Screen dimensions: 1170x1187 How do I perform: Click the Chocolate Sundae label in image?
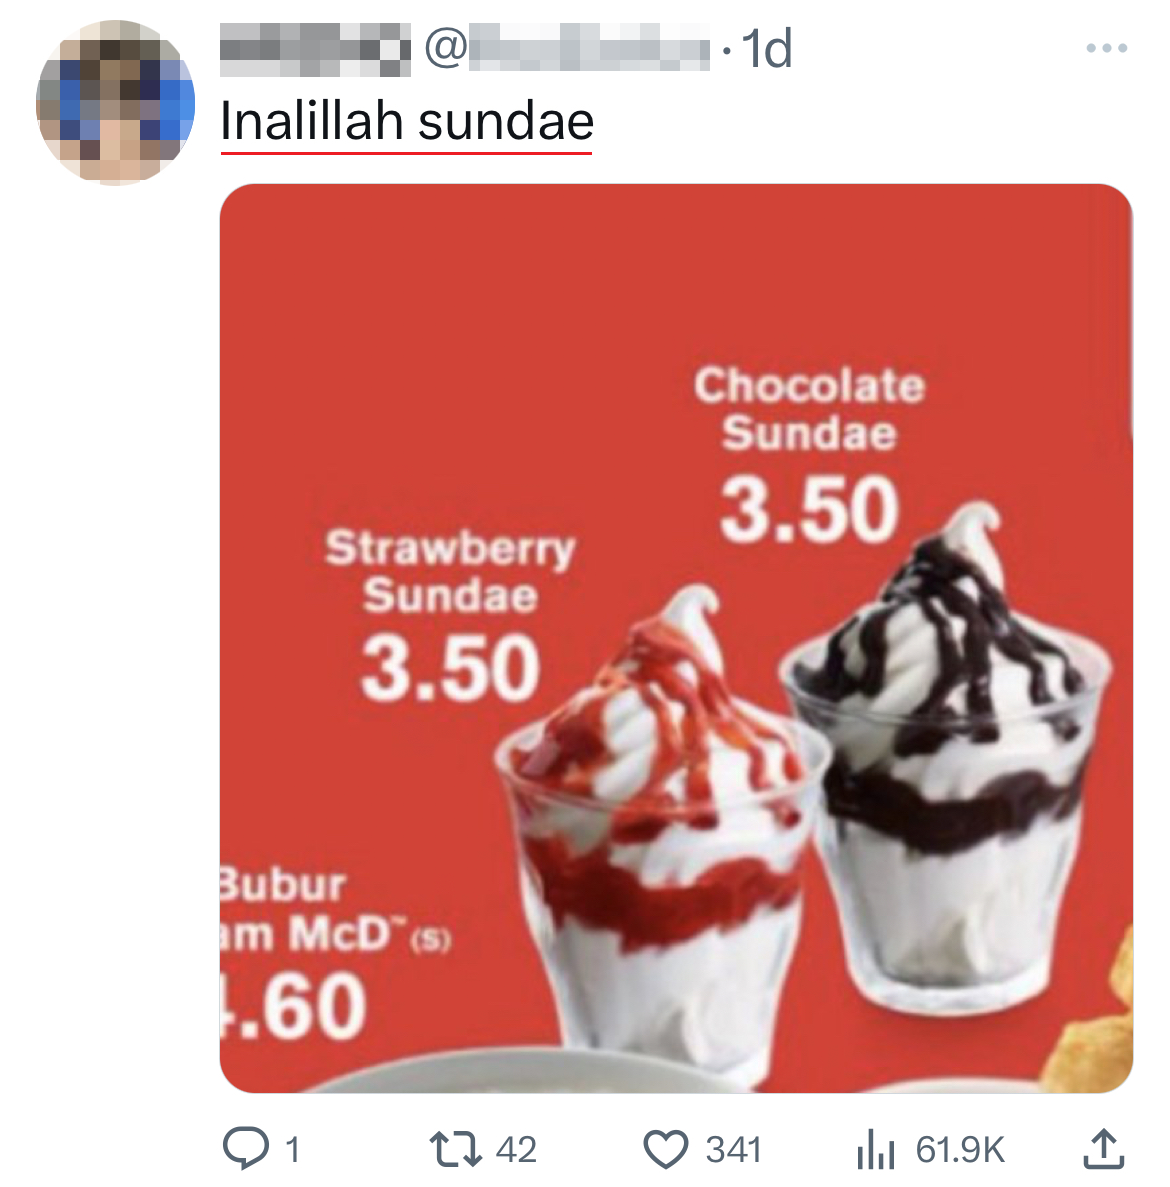[809, 410]
